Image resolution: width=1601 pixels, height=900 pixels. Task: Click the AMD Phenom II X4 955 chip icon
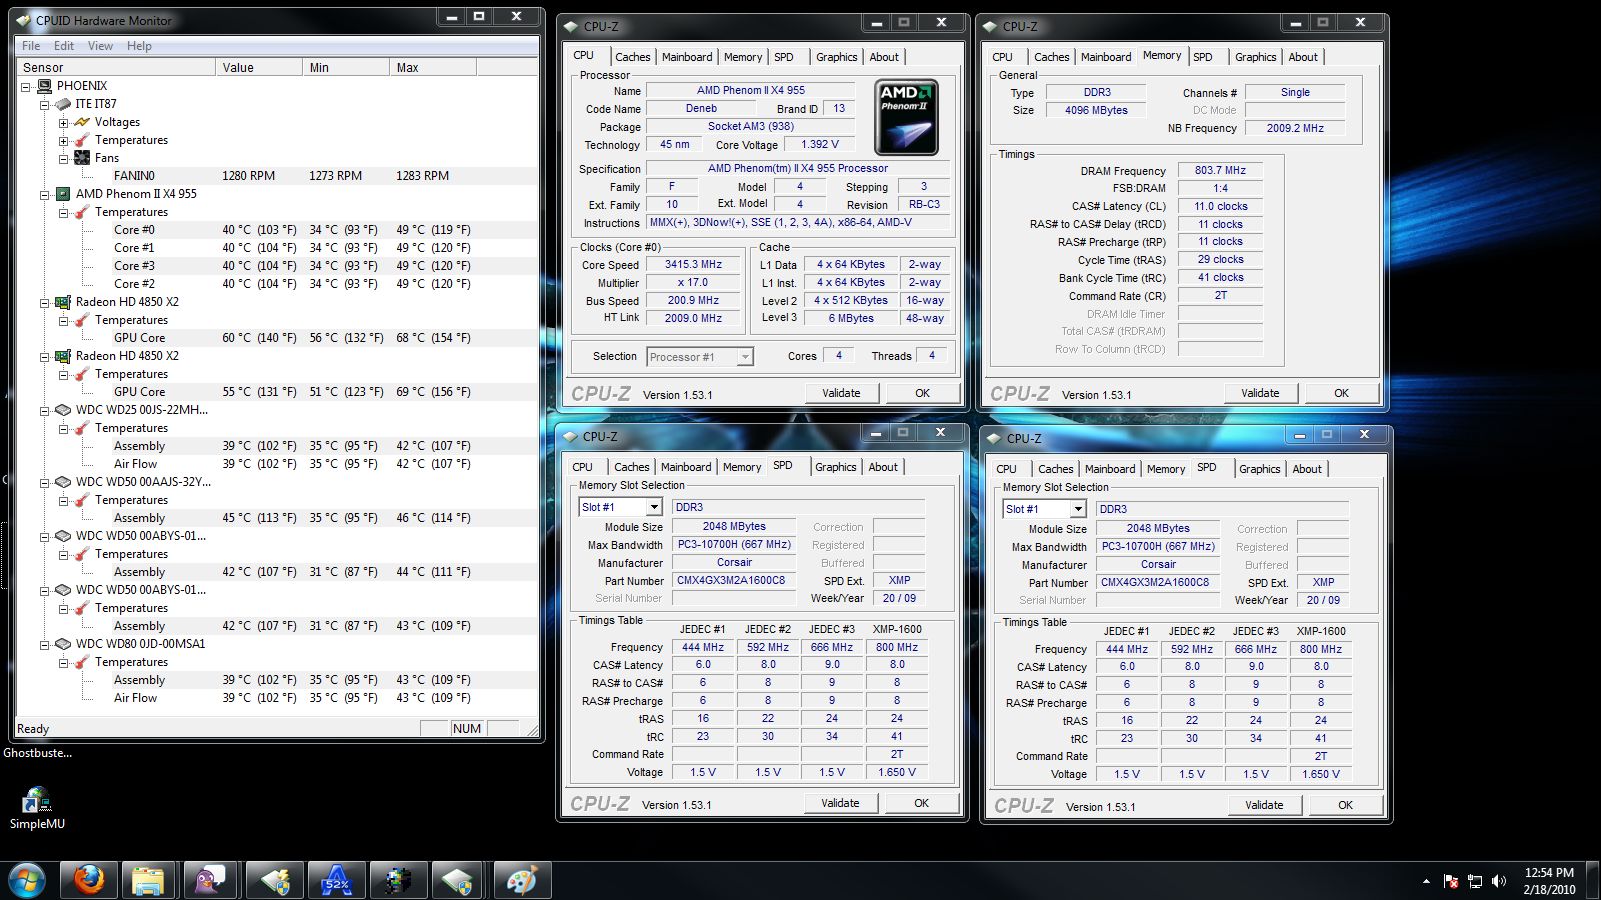pyautogui.click(x=63, y=194)
